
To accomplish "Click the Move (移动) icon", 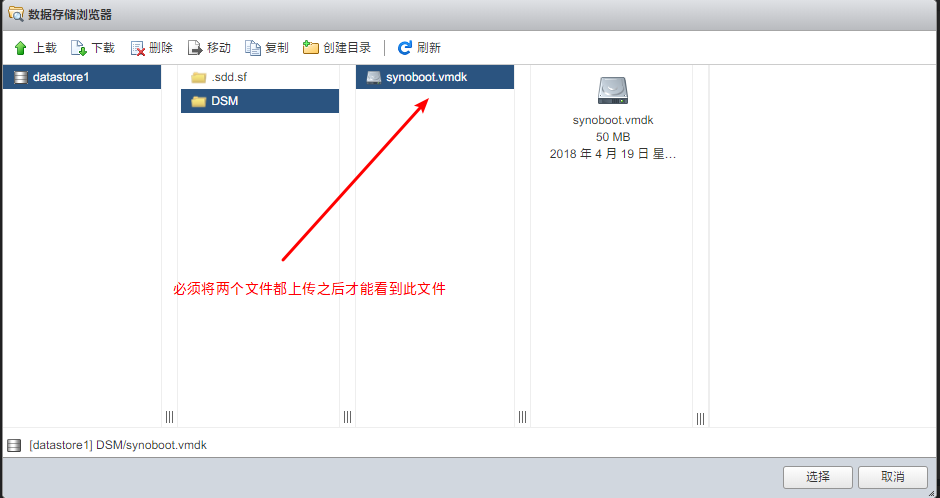I will point(195,48).
